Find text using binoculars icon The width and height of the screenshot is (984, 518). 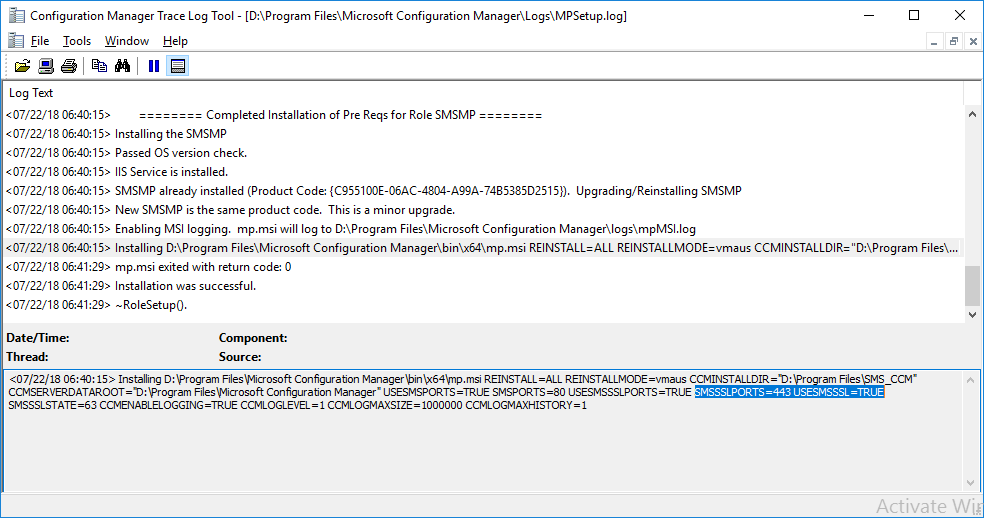(122, 66)
